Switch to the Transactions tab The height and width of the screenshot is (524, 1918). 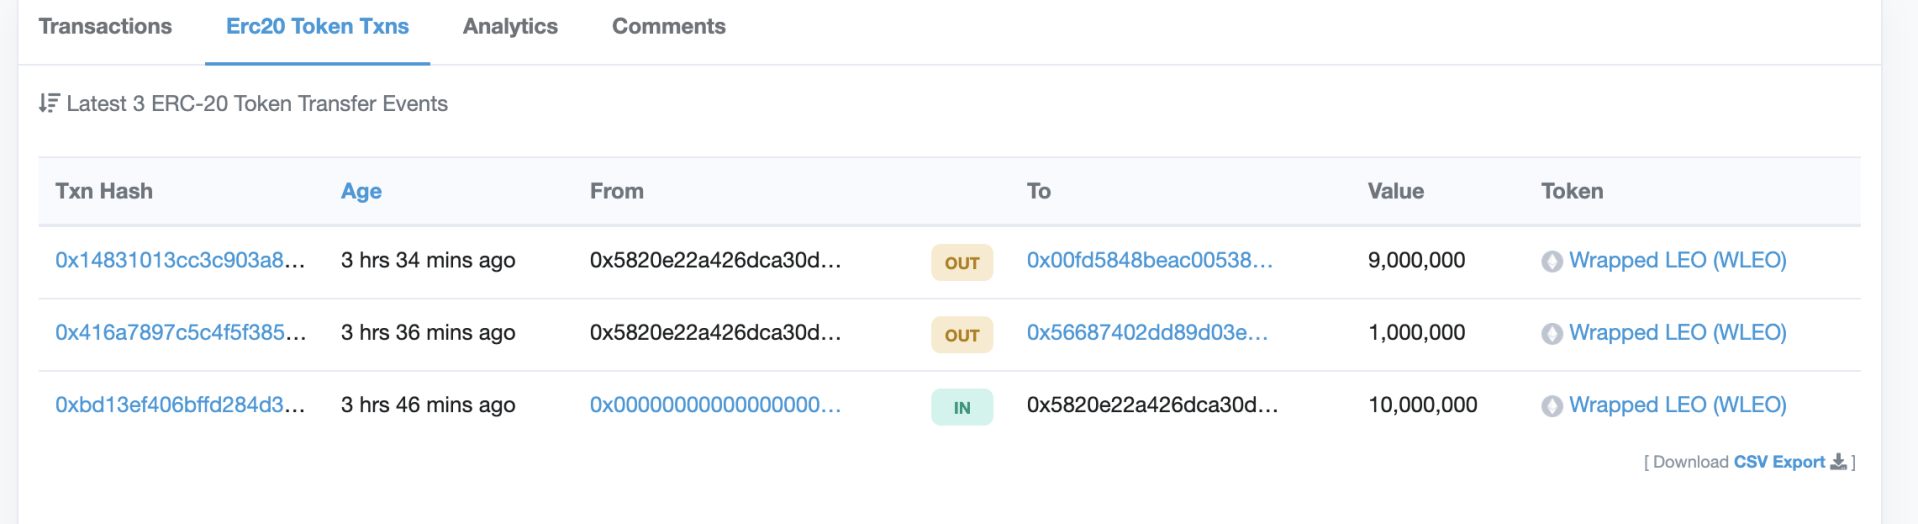105,27
